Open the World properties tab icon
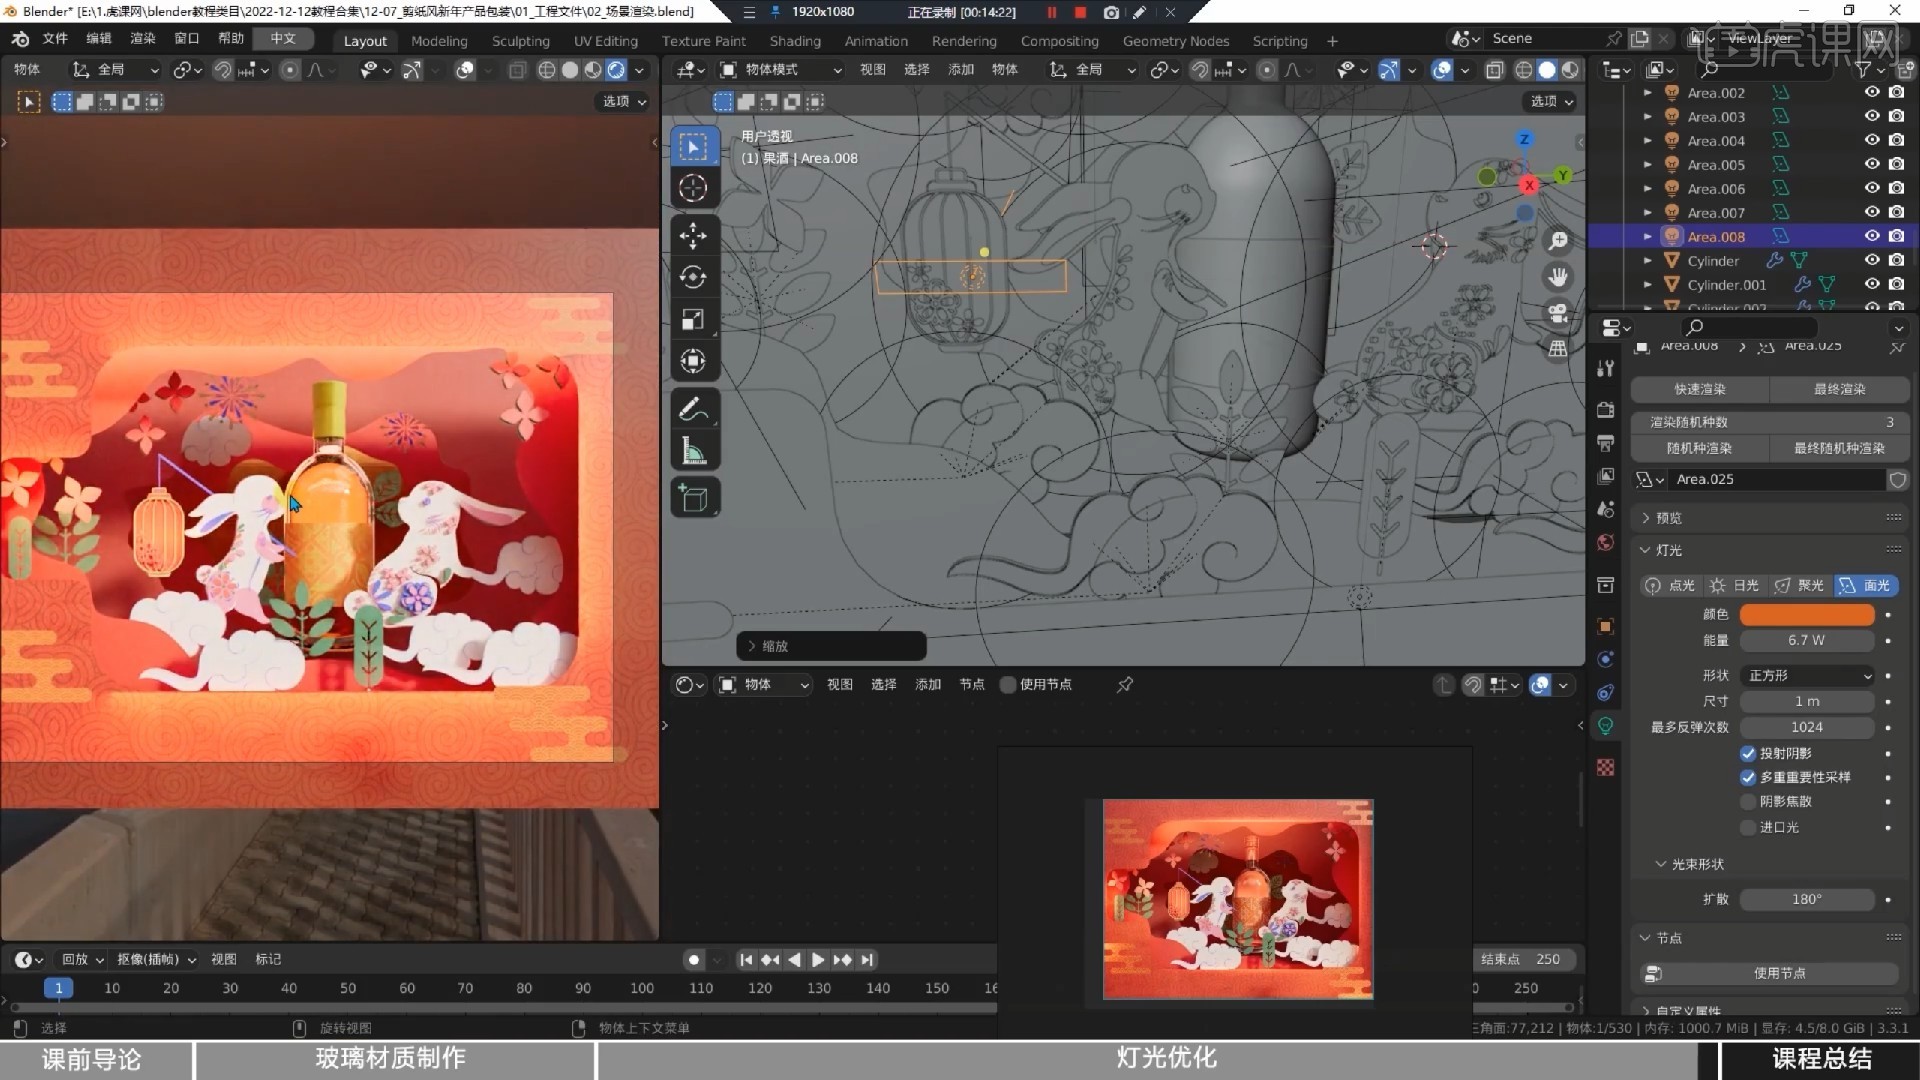 pos(1606,542)
